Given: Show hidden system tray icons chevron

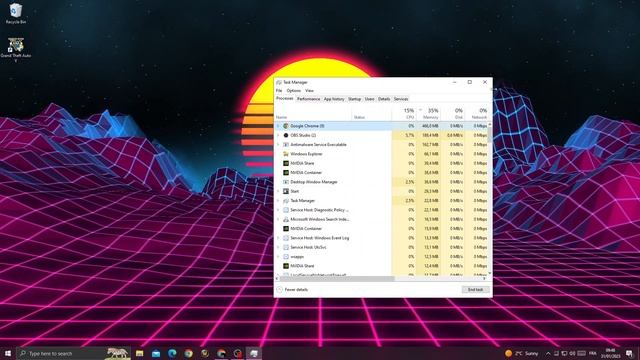Looking at the screenshot, I should (548, 353).
